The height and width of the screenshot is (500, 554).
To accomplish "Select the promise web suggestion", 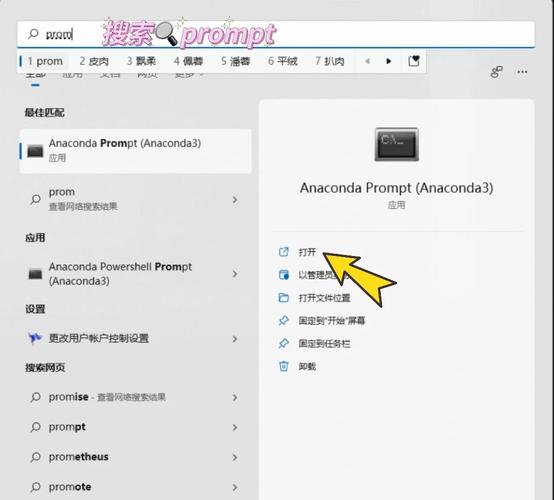I will [136, 397].
